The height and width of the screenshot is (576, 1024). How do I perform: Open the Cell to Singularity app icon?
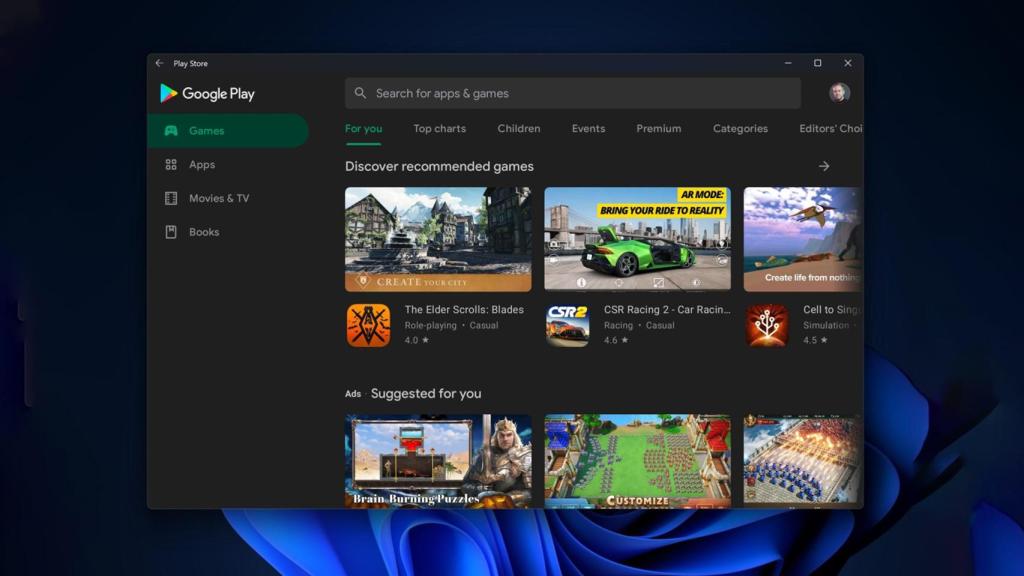[767, 325]
